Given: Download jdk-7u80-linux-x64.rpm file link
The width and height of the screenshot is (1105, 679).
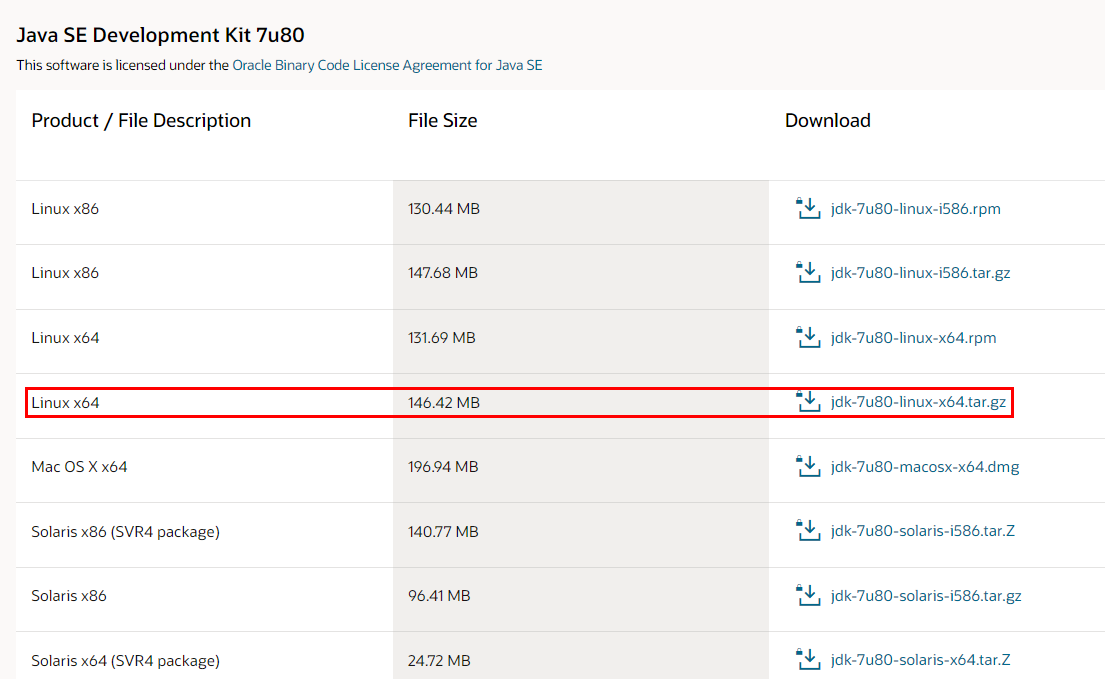Looking at the screenshot, I should 913,337.
